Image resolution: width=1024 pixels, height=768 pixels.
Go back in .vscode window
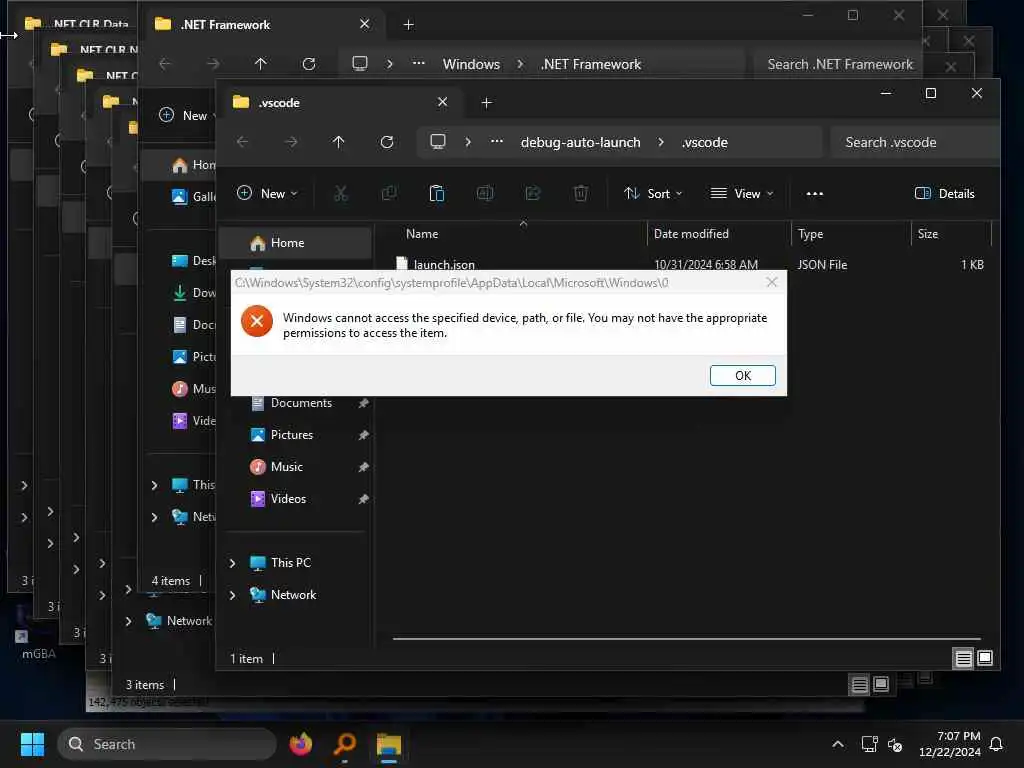coord(242,142)
